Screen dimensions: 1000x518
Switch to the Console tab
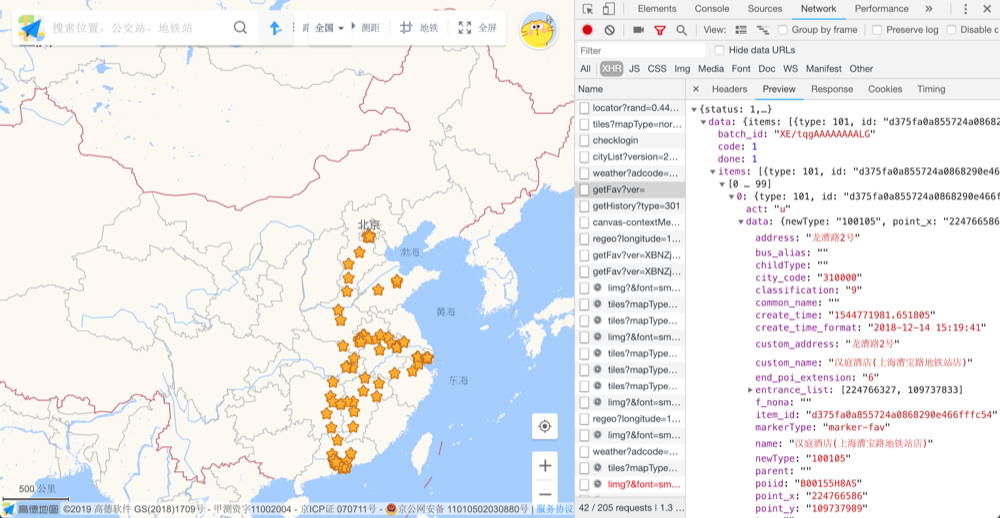712,9
